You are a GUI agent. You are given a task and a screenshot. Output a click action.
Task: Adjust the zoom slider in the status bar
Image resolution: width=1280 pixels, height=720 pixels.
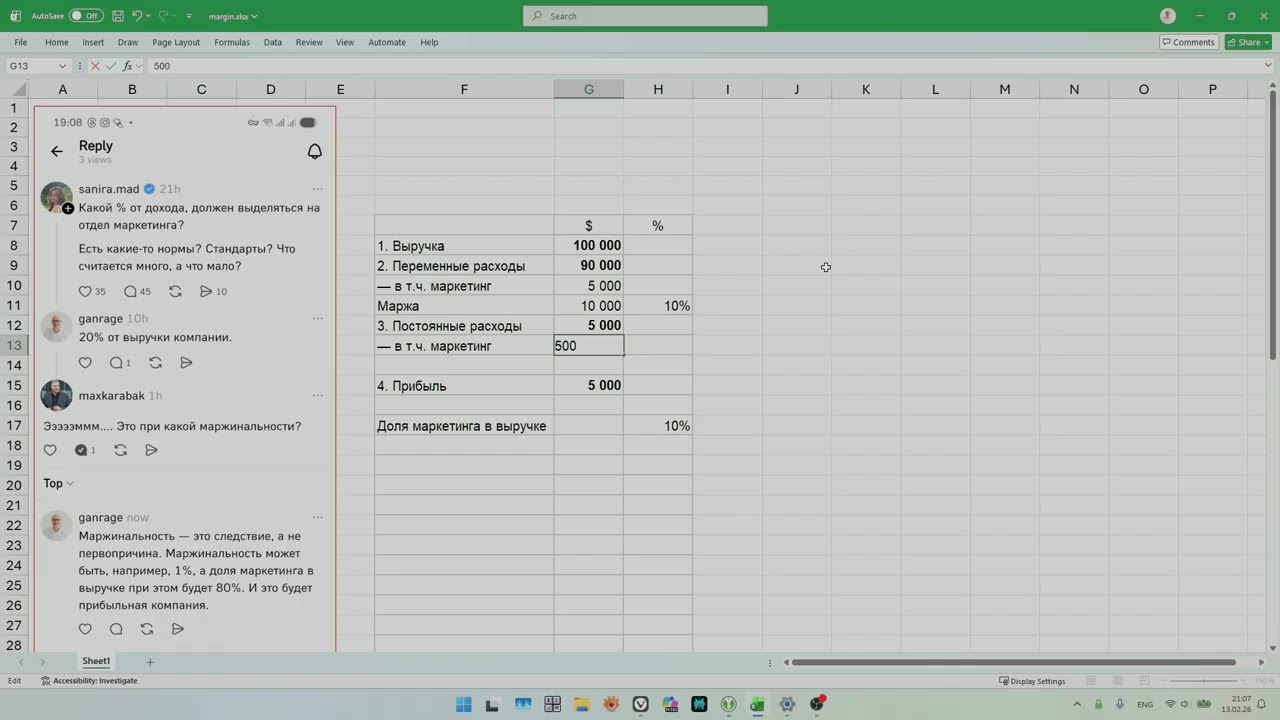(x=1206, y=681)
